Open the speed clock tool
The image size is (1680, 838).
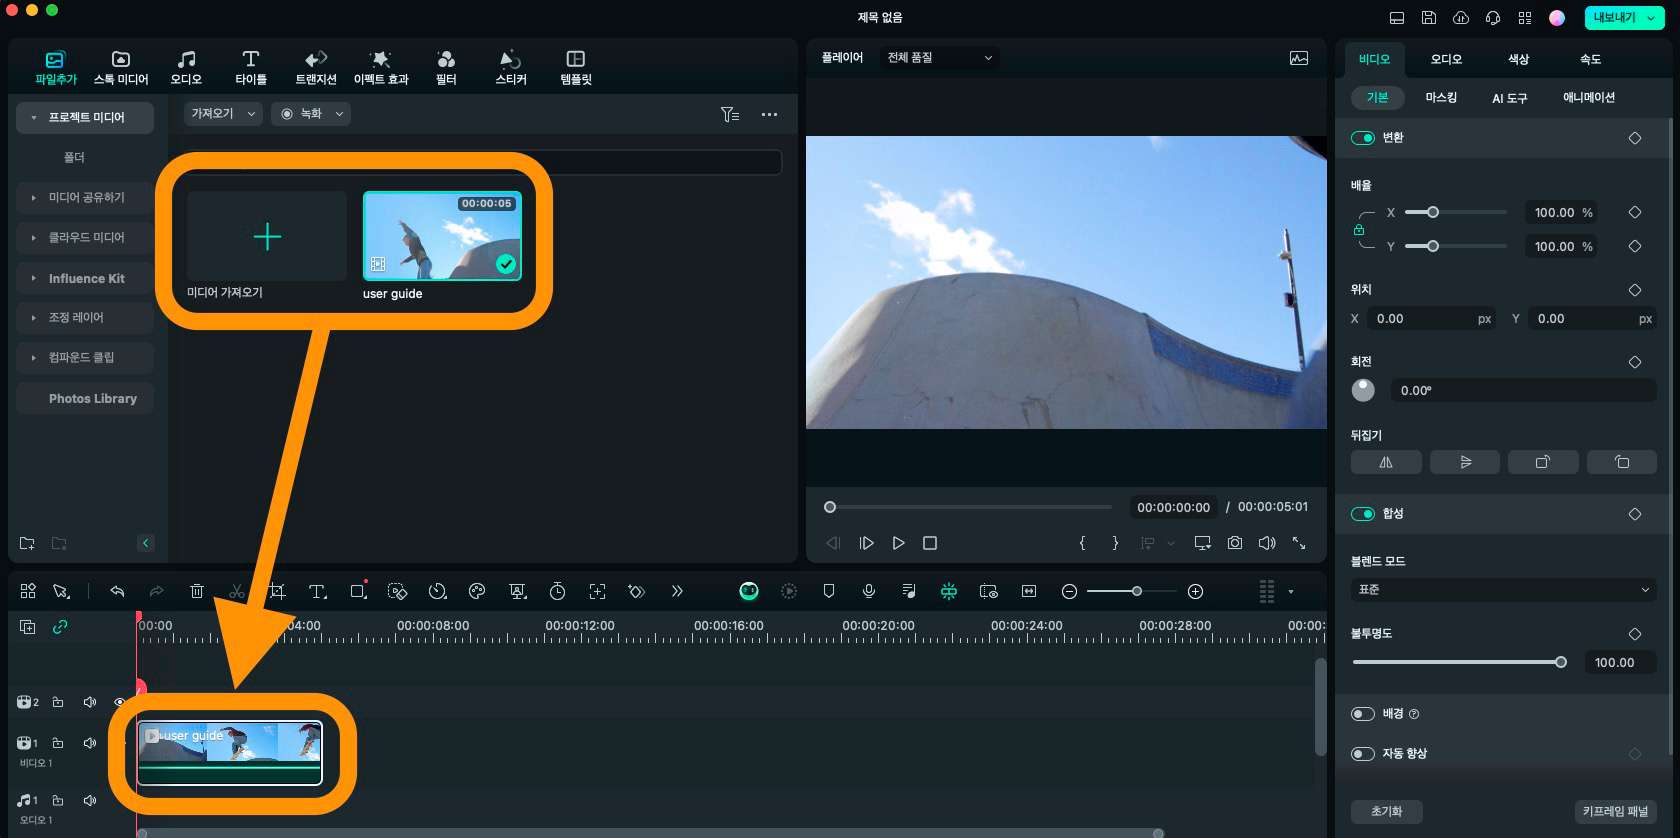pyautogui.click(x=437, y=592)
